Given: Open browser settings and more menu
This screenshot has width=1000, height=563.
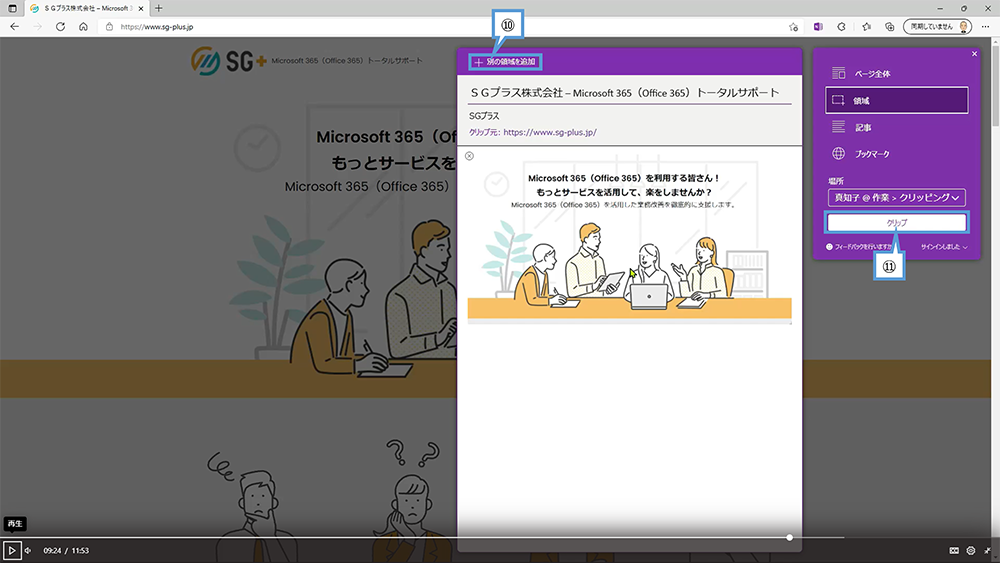Looking at the screenshot, I should coord(985,27).
